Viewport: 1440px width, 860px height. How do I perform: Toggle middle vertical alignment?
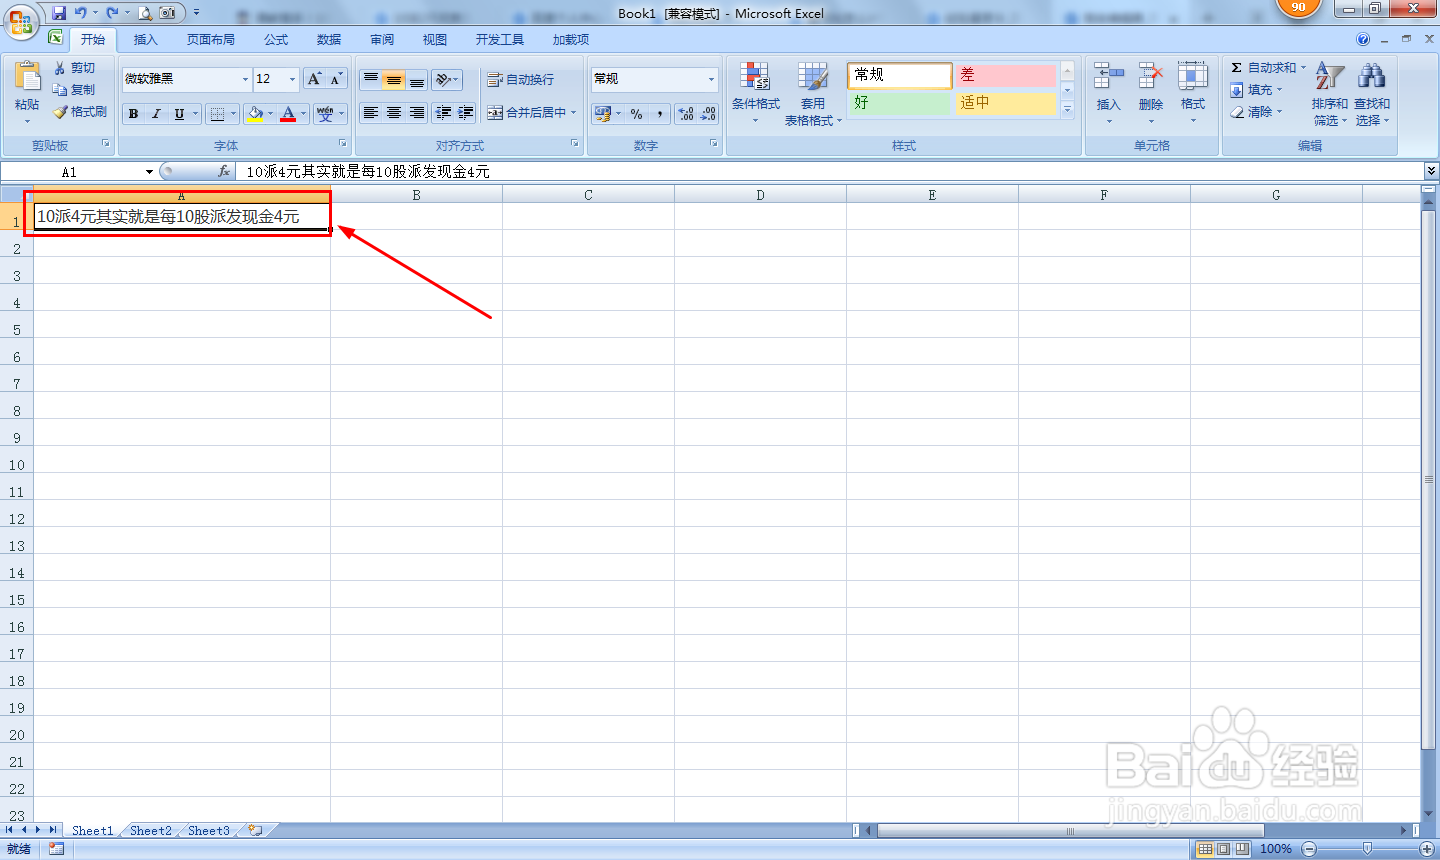point(394,80)
